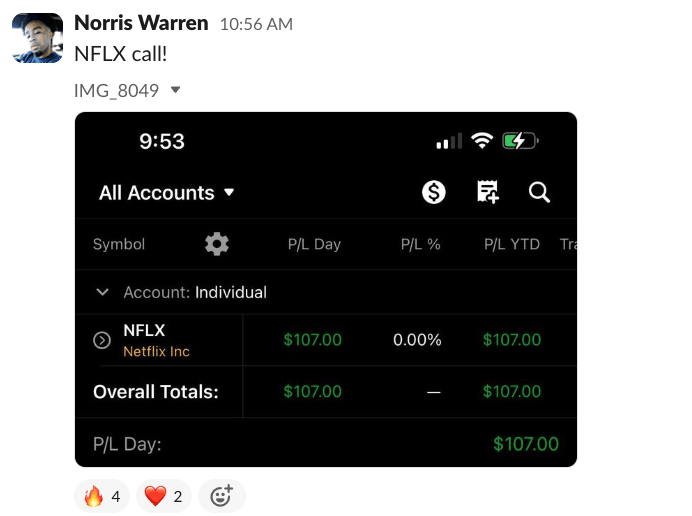Toggle the heart emoji reaction
Viewport: 692px width, 516px height.
pos(163,496)
